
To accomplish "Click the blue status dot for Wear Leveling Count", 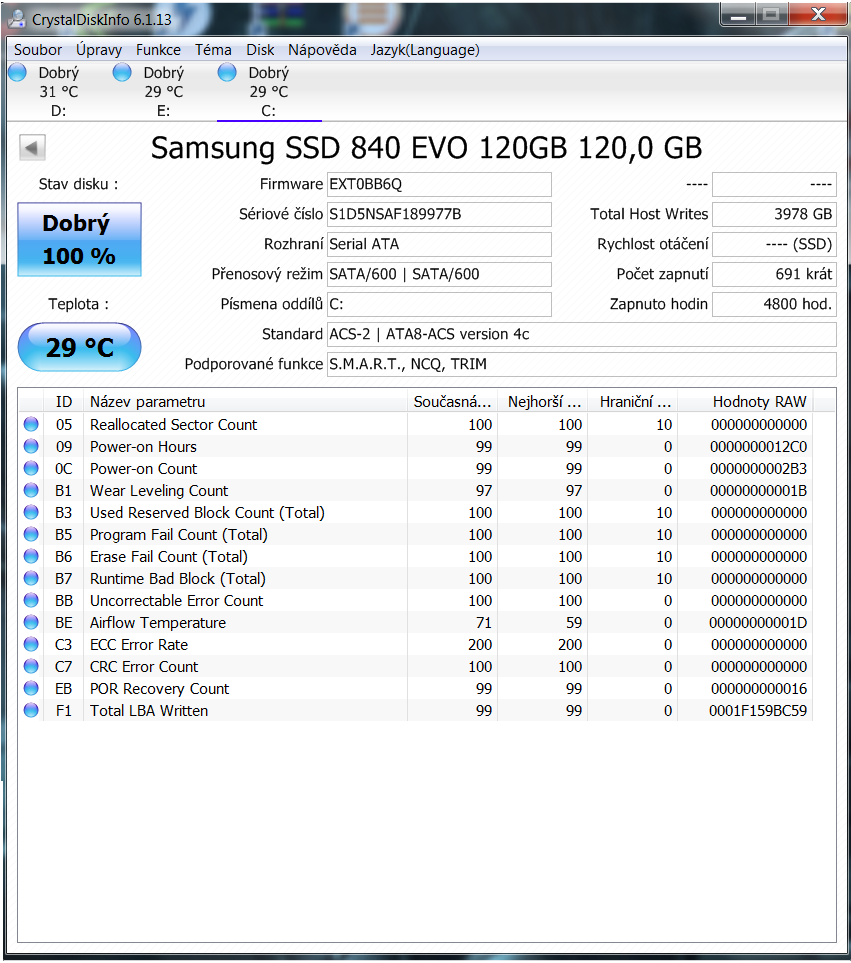I will 31,490.
